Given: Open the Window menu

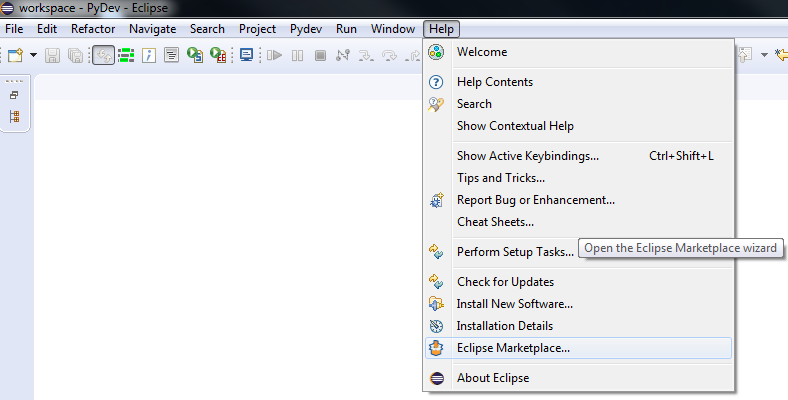Looking at the screenshot, I should (392, 29).
